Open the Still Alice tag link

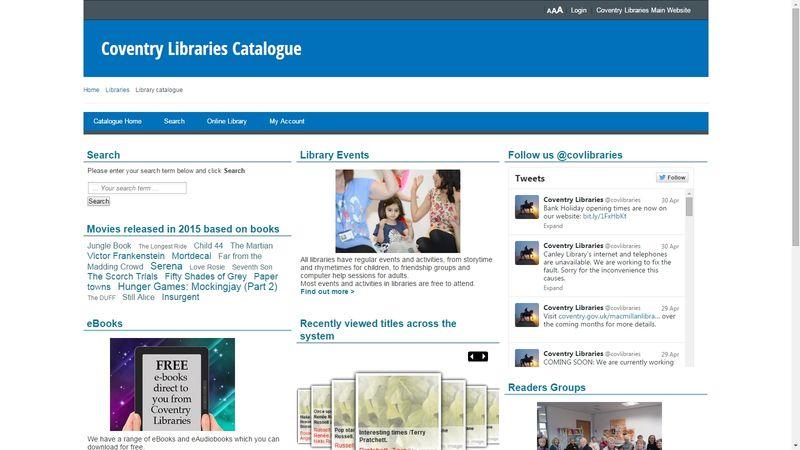click(138, 297)
